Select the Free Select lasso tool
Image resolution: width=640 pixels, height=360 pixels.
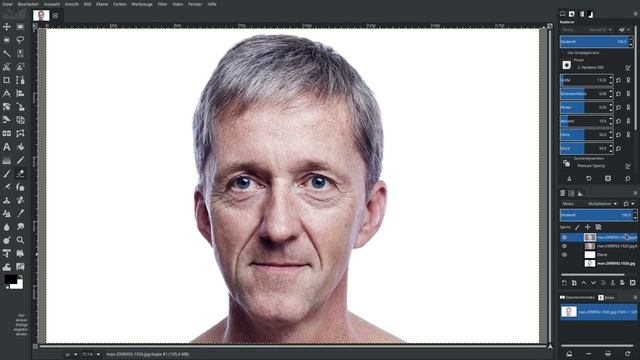[x=20, y=40]
